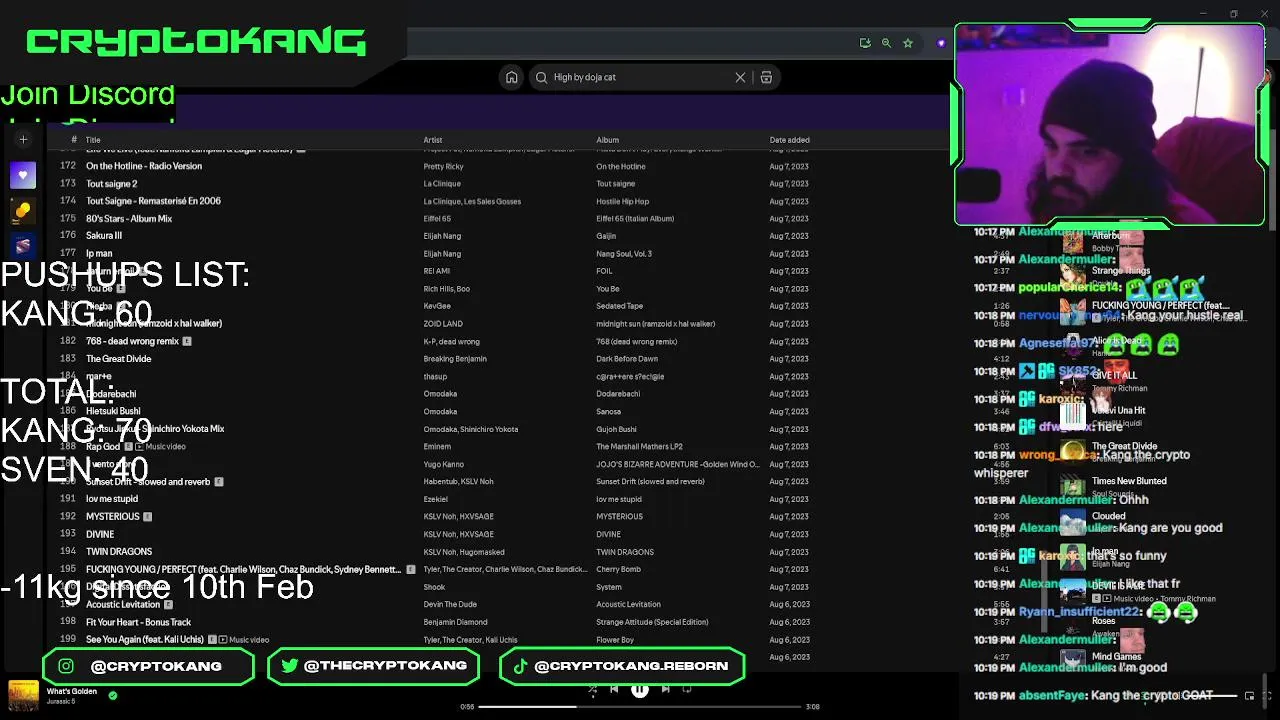1280x720 pixels.
Task: Open the third sidebar playlist thumbnail
Action: 23,245
